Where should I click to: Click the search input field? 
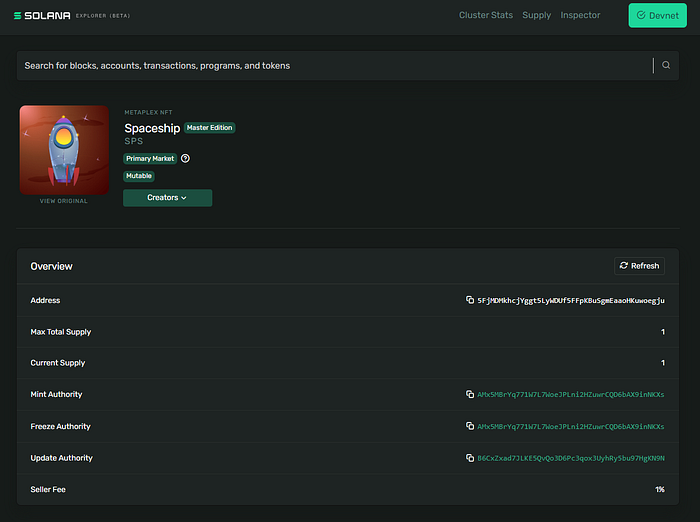[x=330, y=66]
